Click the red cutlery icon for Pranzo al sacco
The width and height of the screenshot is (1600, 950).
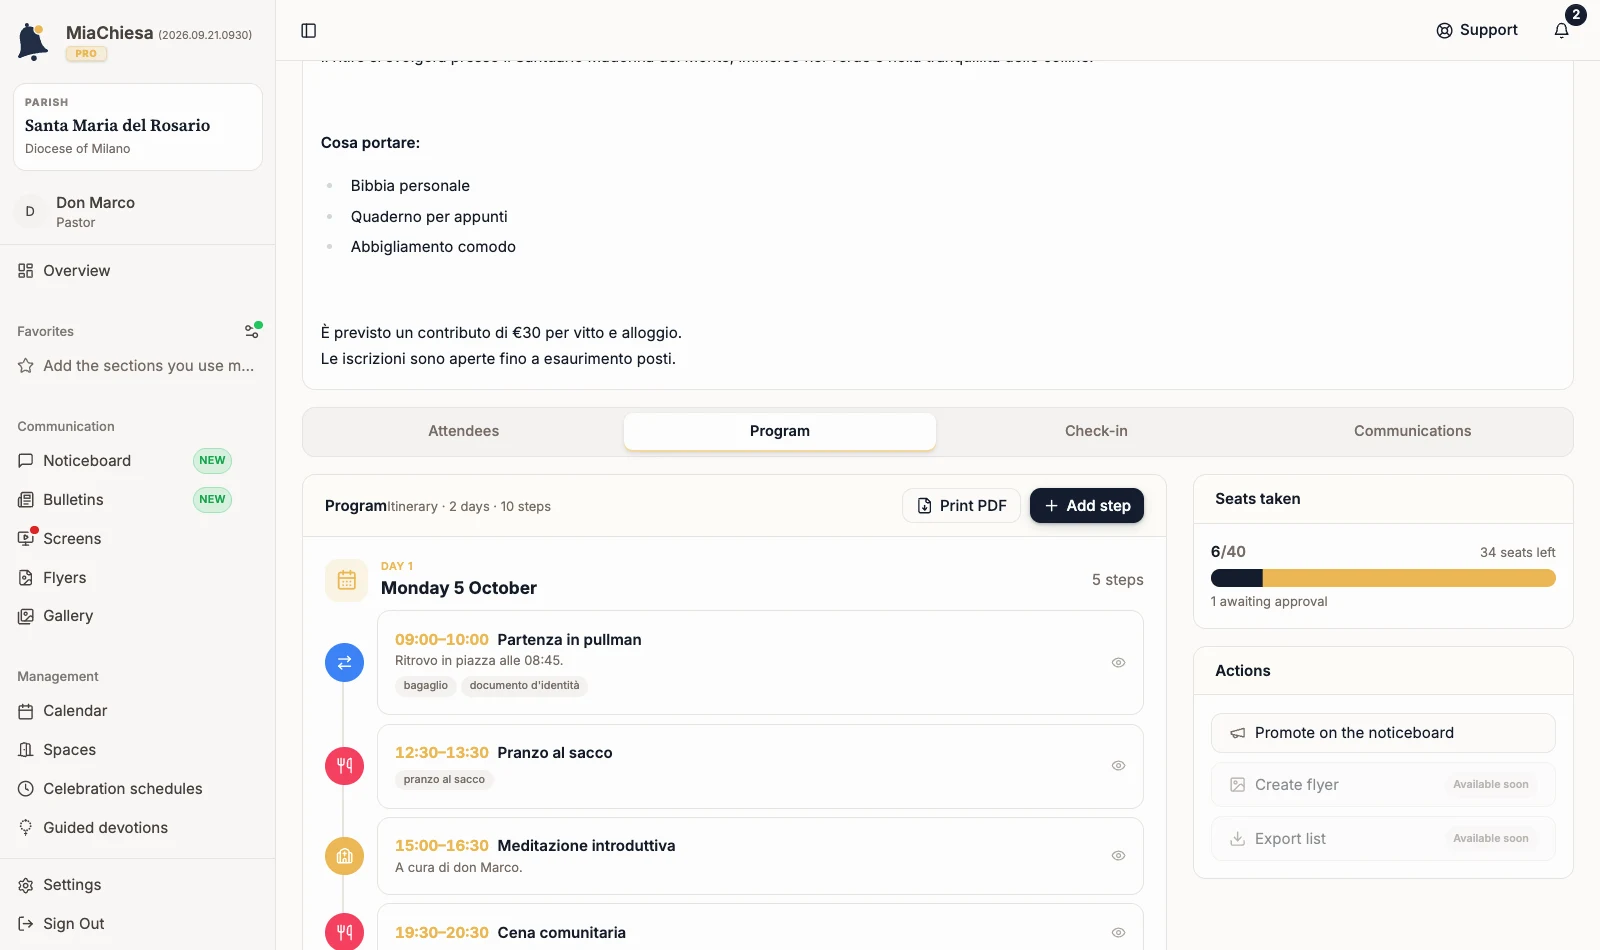(344, 766)
